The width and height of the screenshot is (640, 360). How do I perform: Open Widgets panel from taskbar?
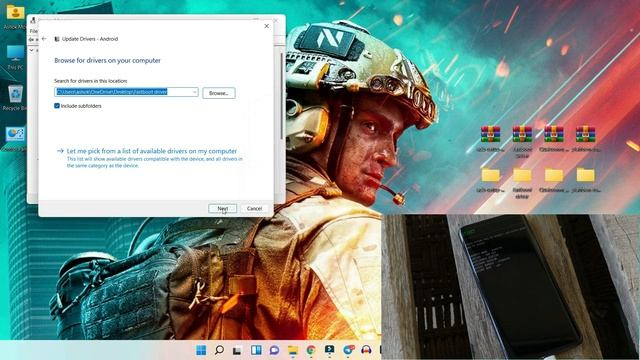click(x=256, y=350)
